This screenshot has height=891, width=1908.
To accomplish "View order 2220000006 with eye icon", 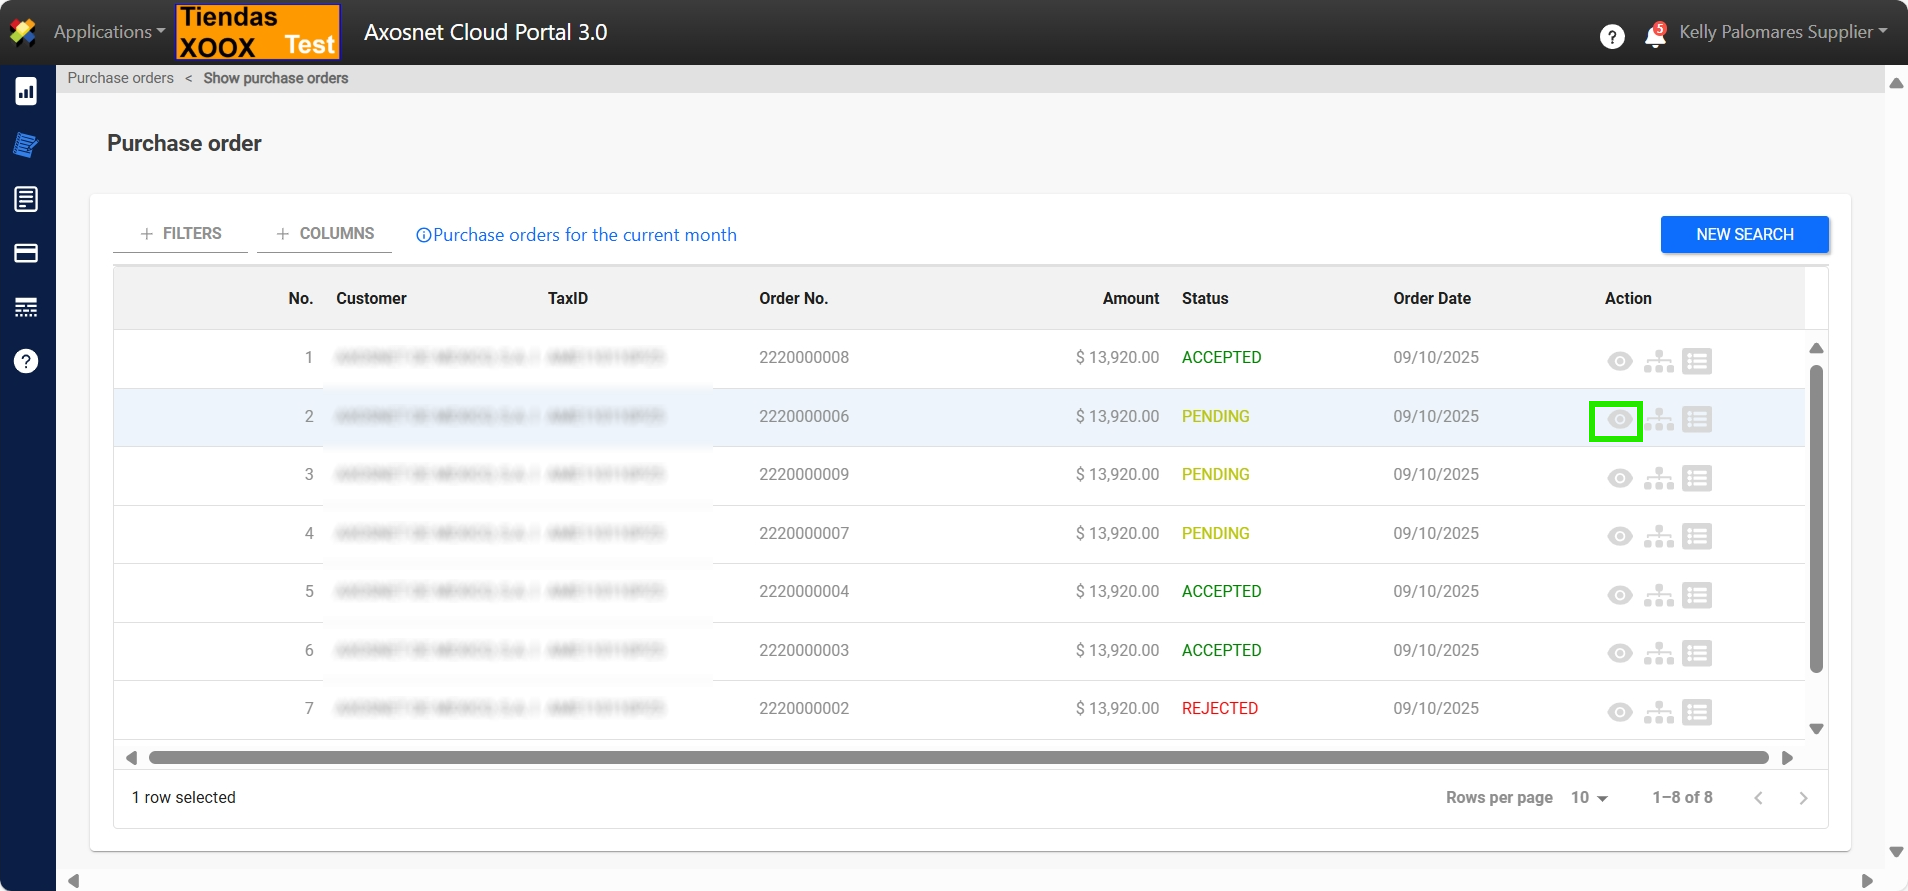I will pos(1619,420).
